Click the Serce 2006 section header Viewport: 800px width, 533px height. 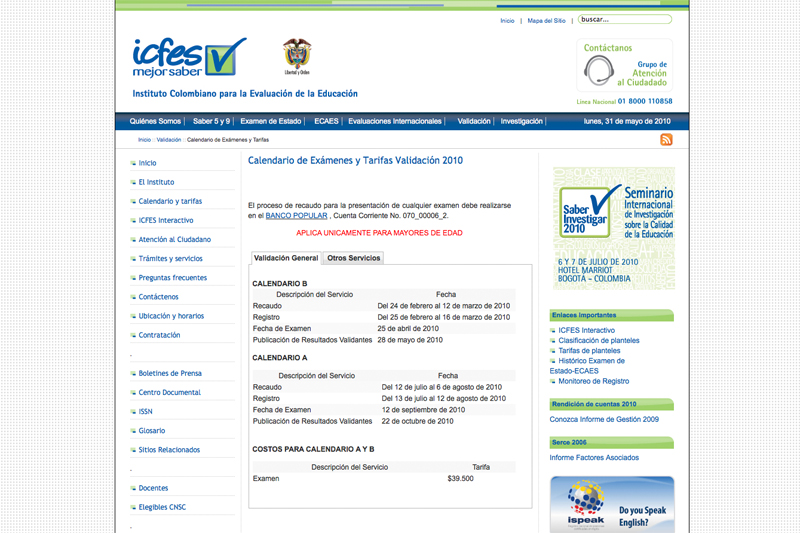612,443
